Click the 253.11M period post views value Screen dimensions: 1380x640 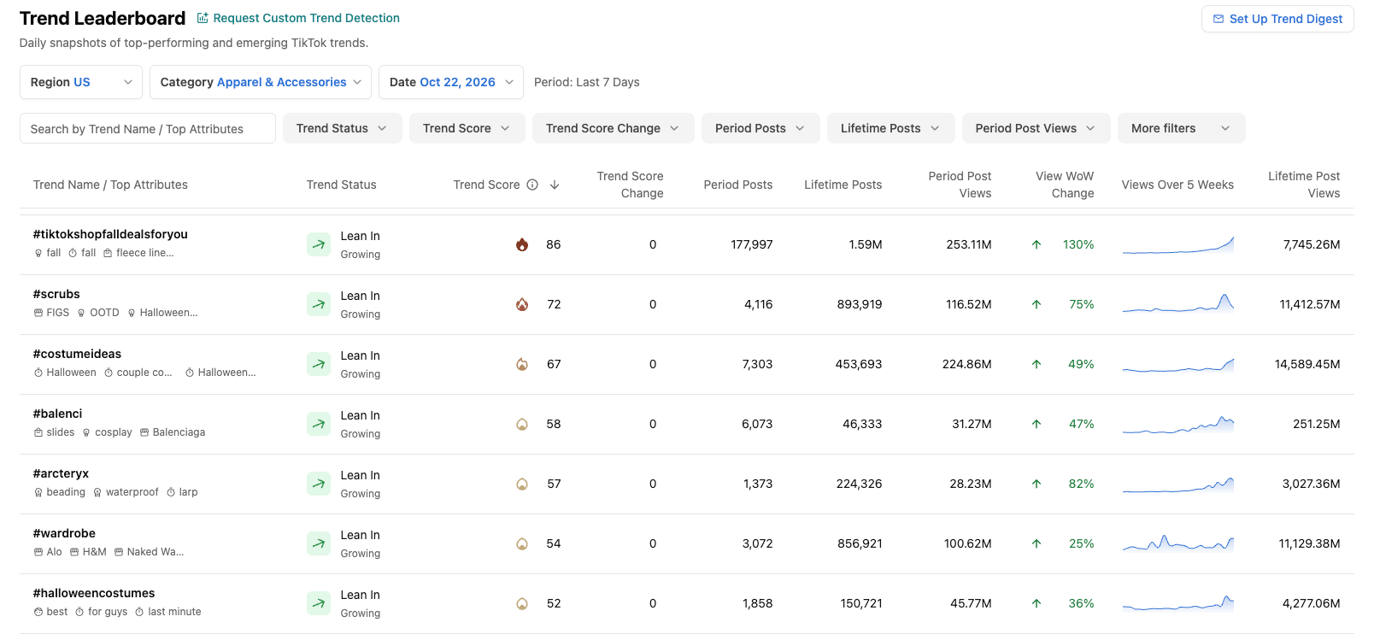pos(969,245)
